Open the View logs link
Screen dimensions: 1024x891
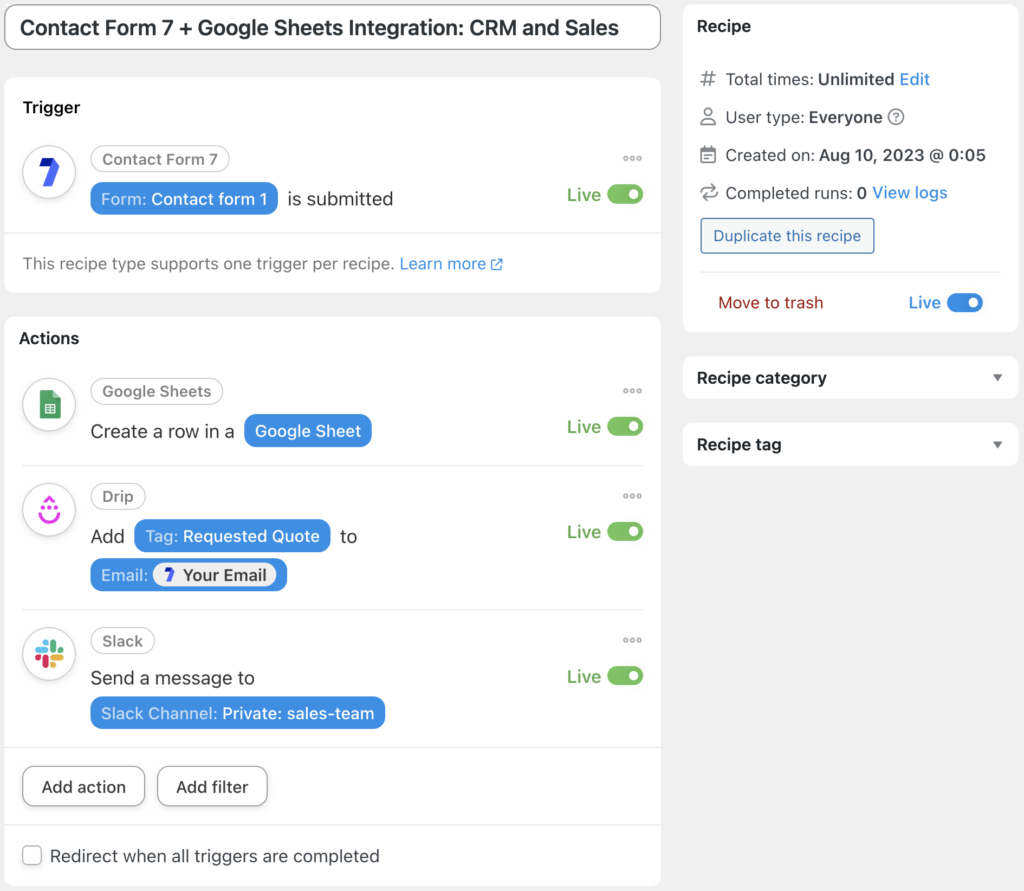(909, 192)
